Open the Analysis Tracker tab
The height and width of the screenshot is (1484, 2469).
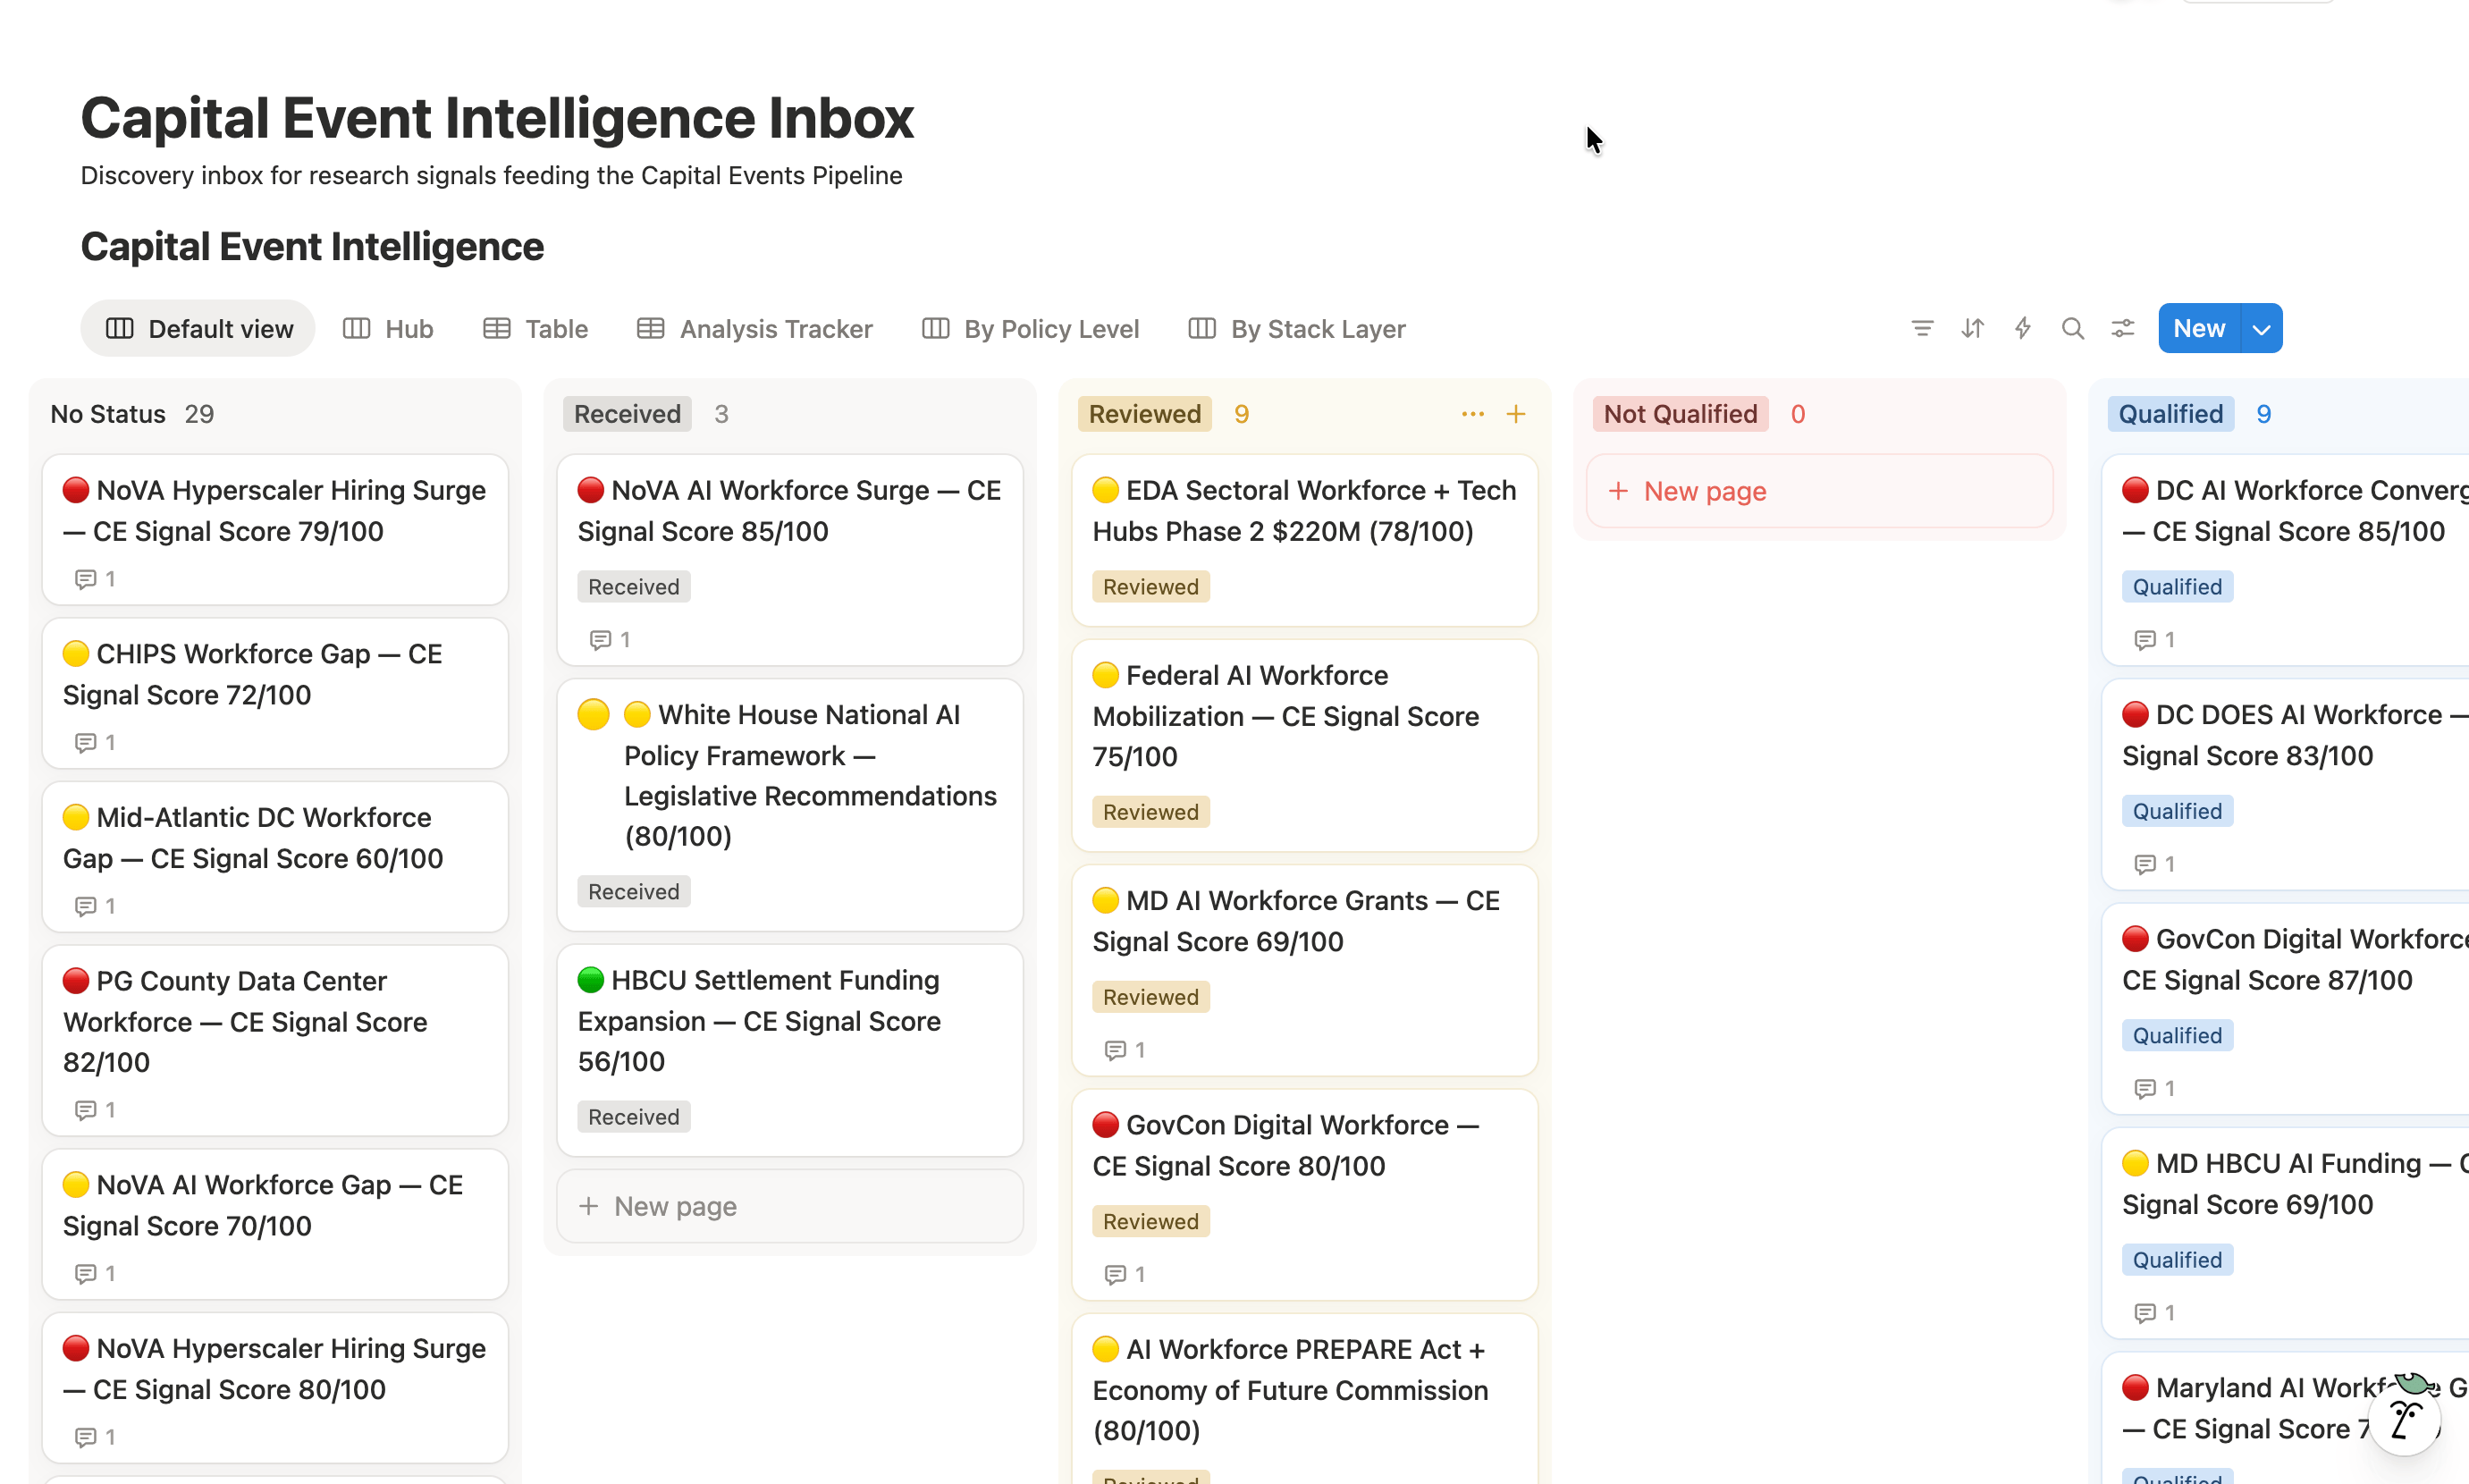pyautogui.click(x=755, y=329)
